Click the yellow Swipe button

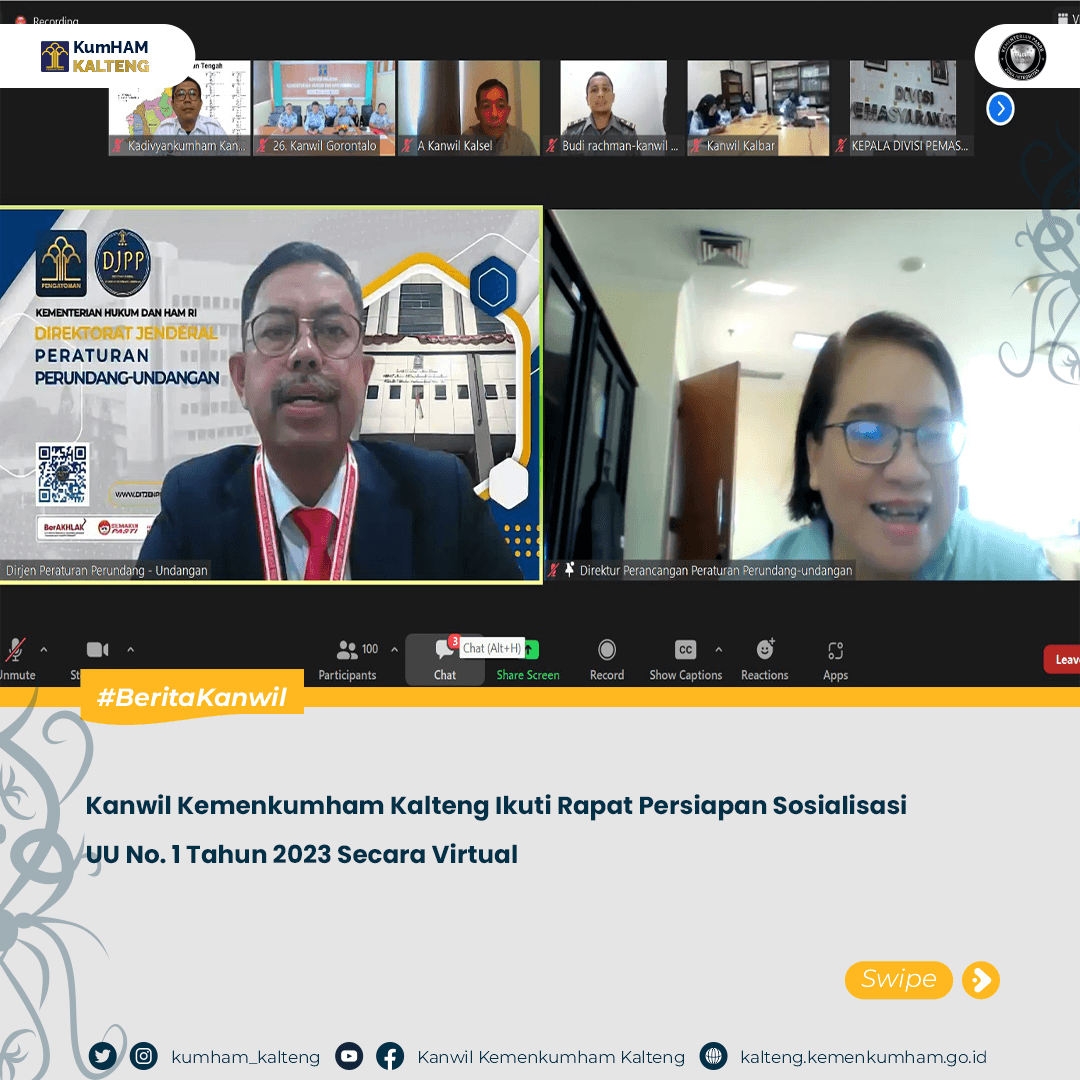pyautogui.click(x=898, y=980)
